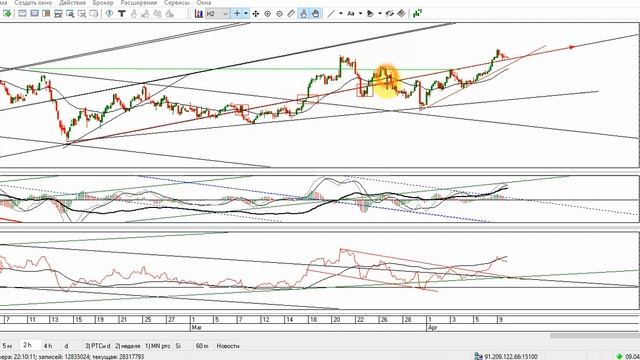Viewport: 640px width, 360px height.
Task: Toggle the pointing hand tool
Action: pos(303,13)
